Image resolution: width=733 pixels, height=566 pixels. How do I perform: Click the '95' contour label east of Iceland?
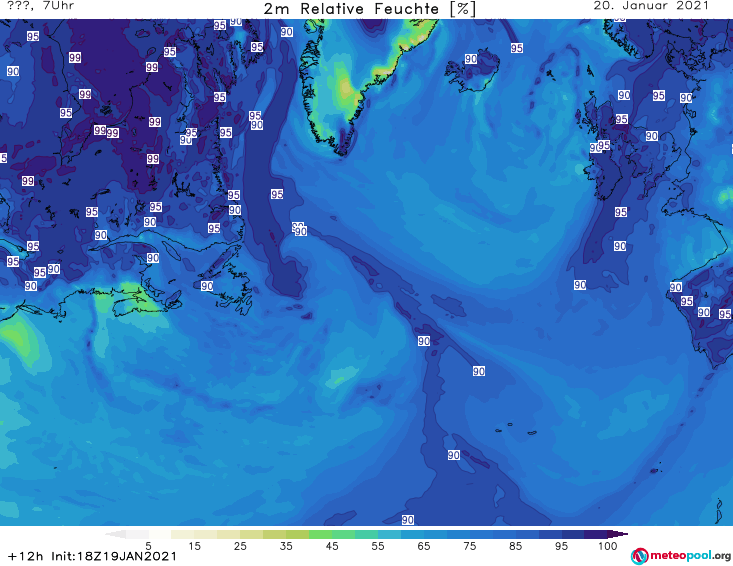click(x=517, y=48)
